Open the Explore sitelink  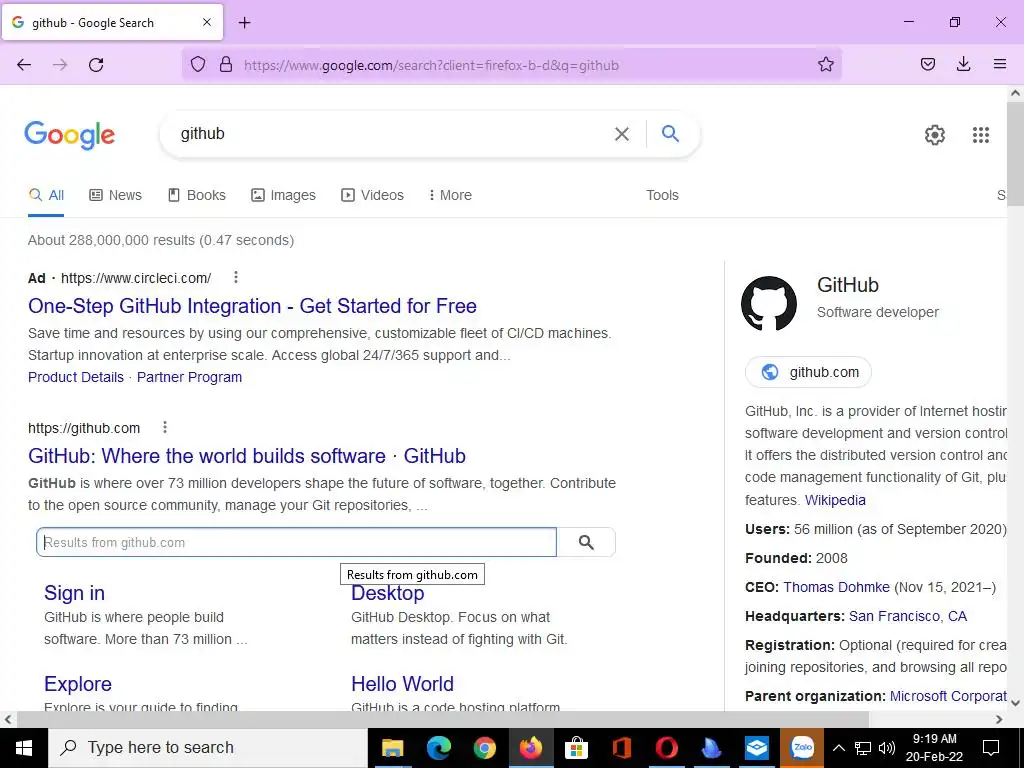(x=78, y=684)
